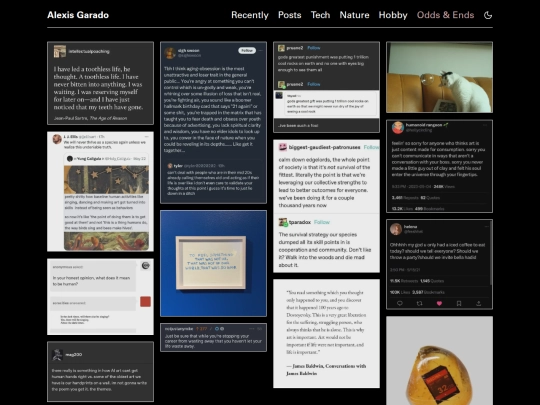This screenshot has height=405, width=540.
Task: Click the bookmark icon in helena's tweet
Action: (x=459, y=303)
